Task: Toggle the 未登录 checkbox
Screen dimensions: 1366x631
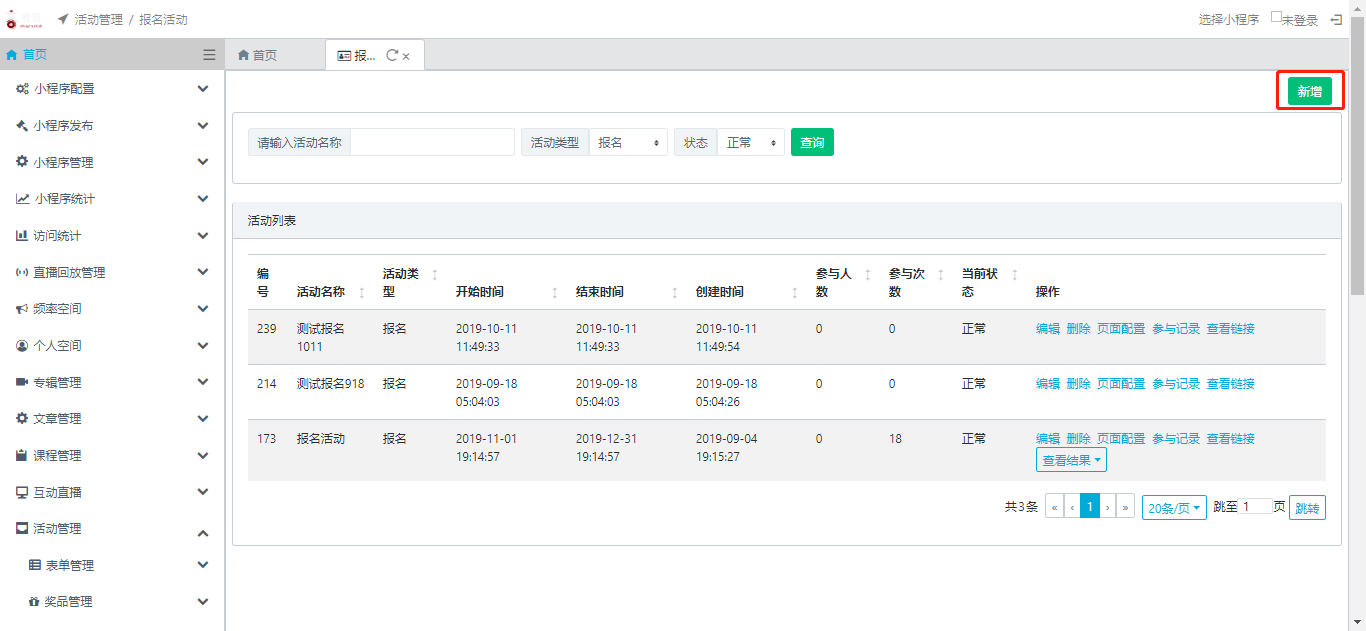Action: coord(1276,17)
